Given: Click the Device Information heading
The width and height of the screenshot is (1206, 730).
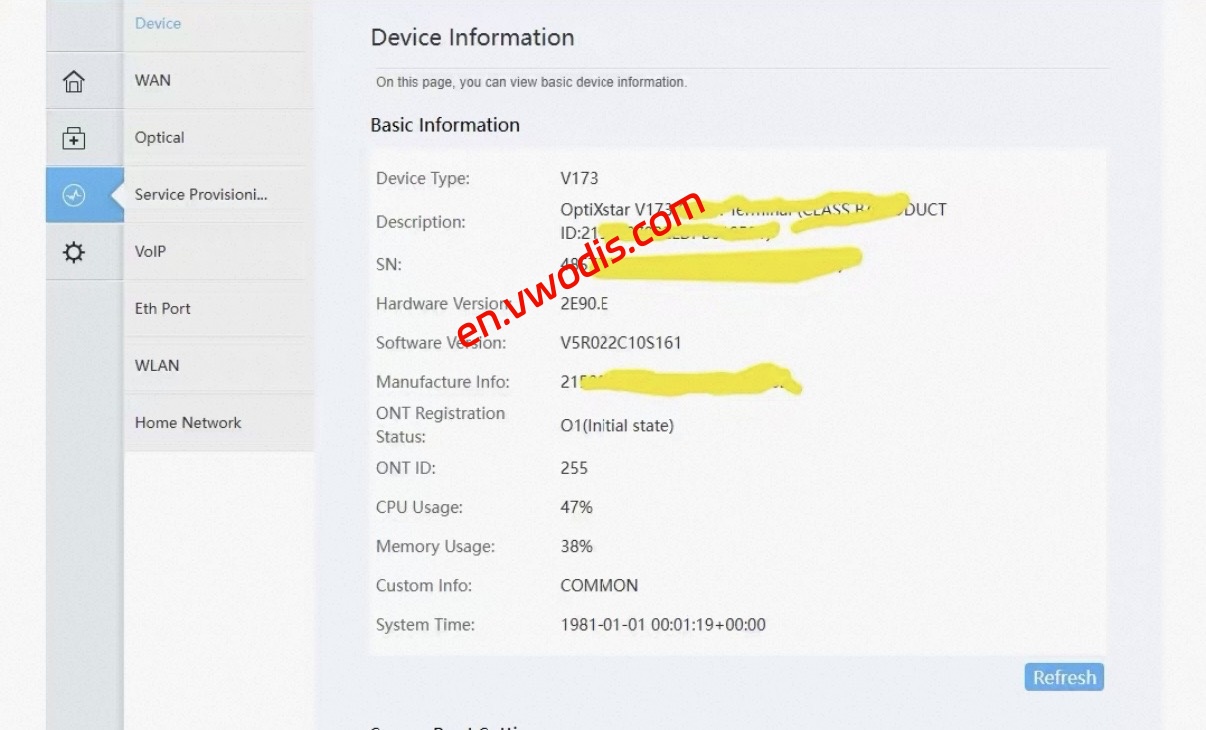Looking at the screenshot, I should (x=472, y=38).
